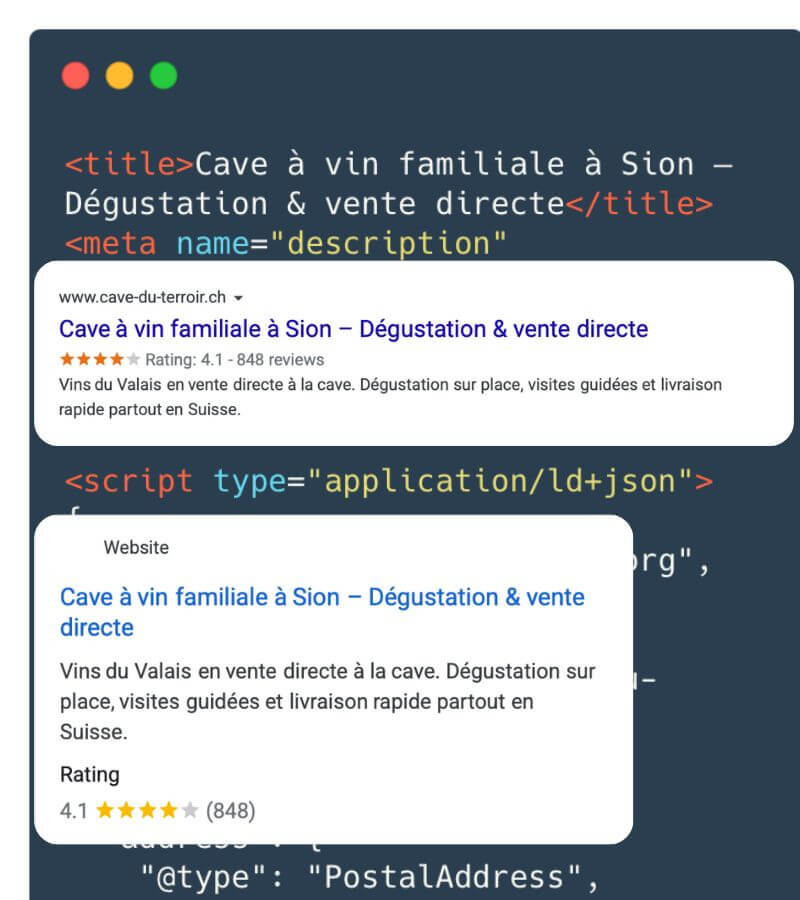This screenshot has height=900, width=800.
Task: Click the 'Website' label in the lower card
Action: 136,547
